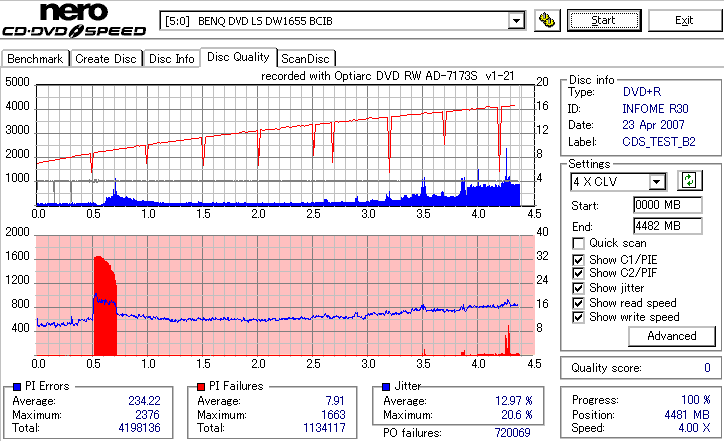This screenshot has height=441, width=724.
Task: Click the Position value 4481 MB
Action: [x=687, y=415]
